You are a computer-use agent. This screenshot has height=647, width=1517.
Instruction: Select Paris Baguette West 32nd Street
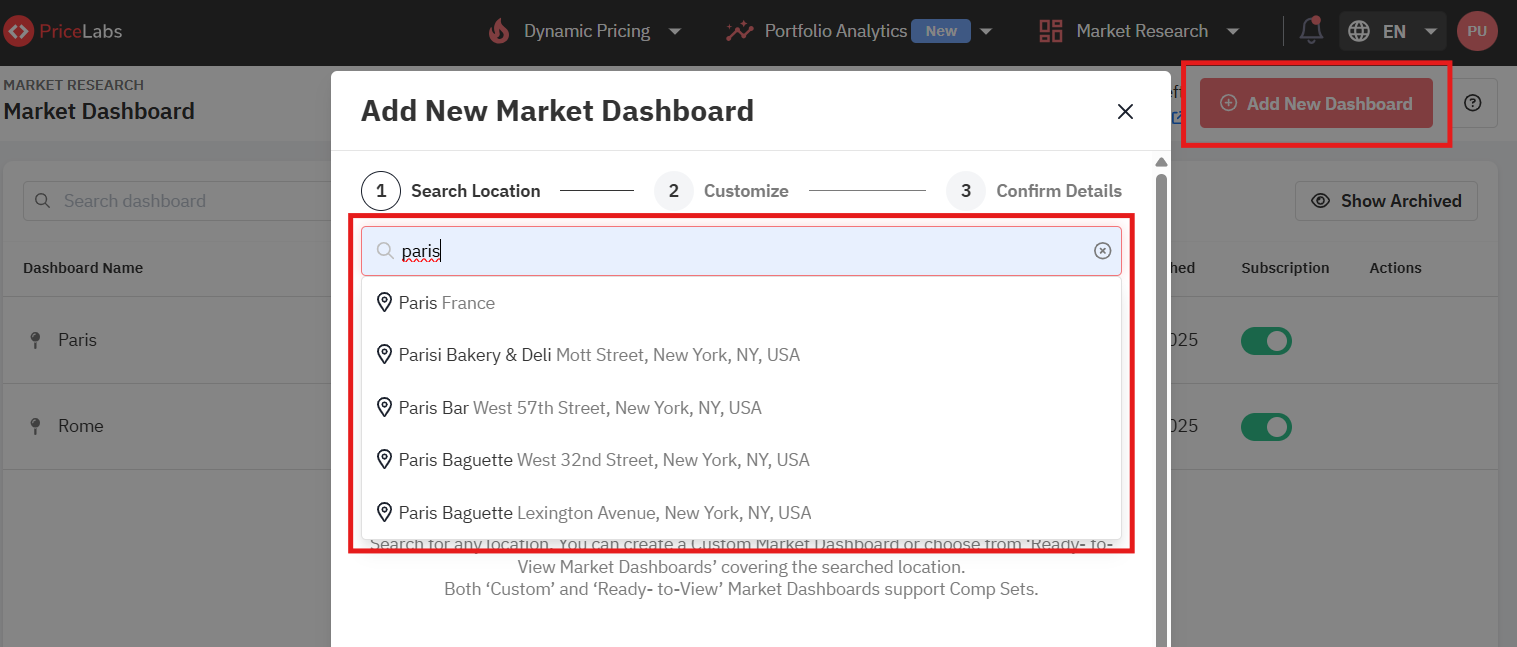tap(741, 460)
